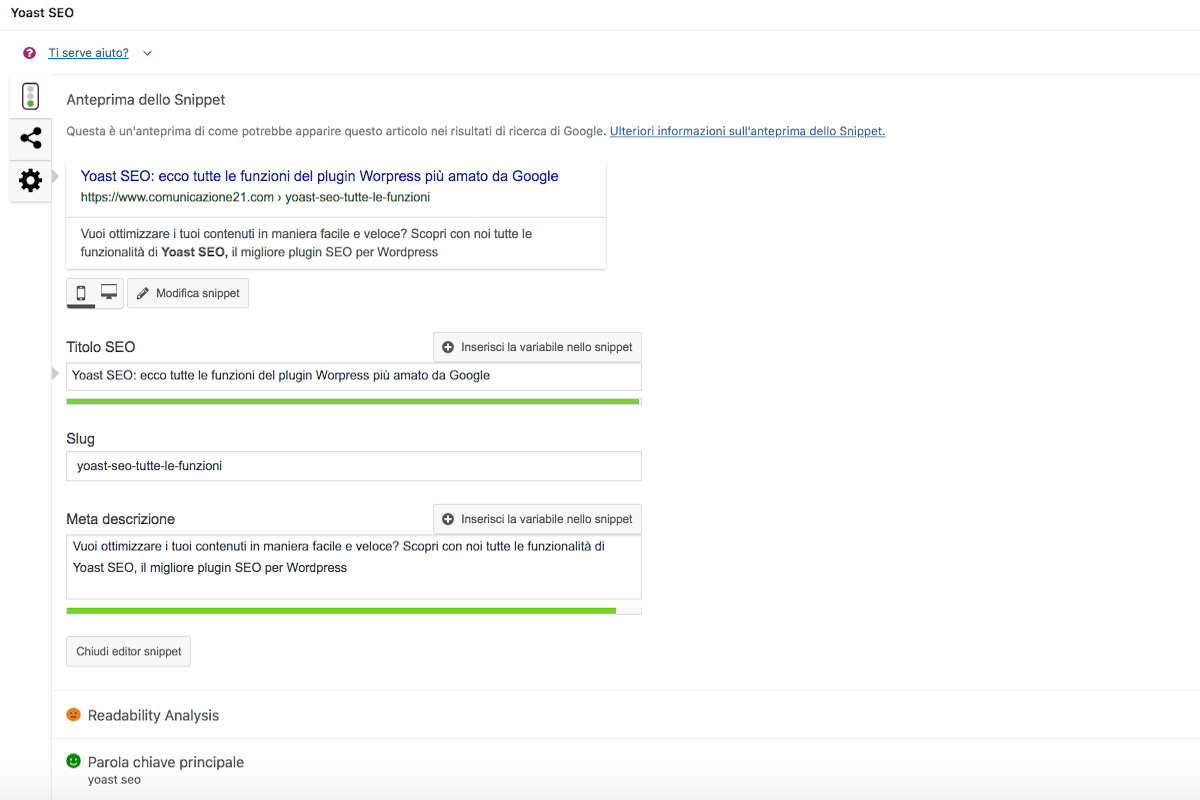Click the snippet preview description text
Viewport: 1200px width, 800px height.
coord(306,243)
